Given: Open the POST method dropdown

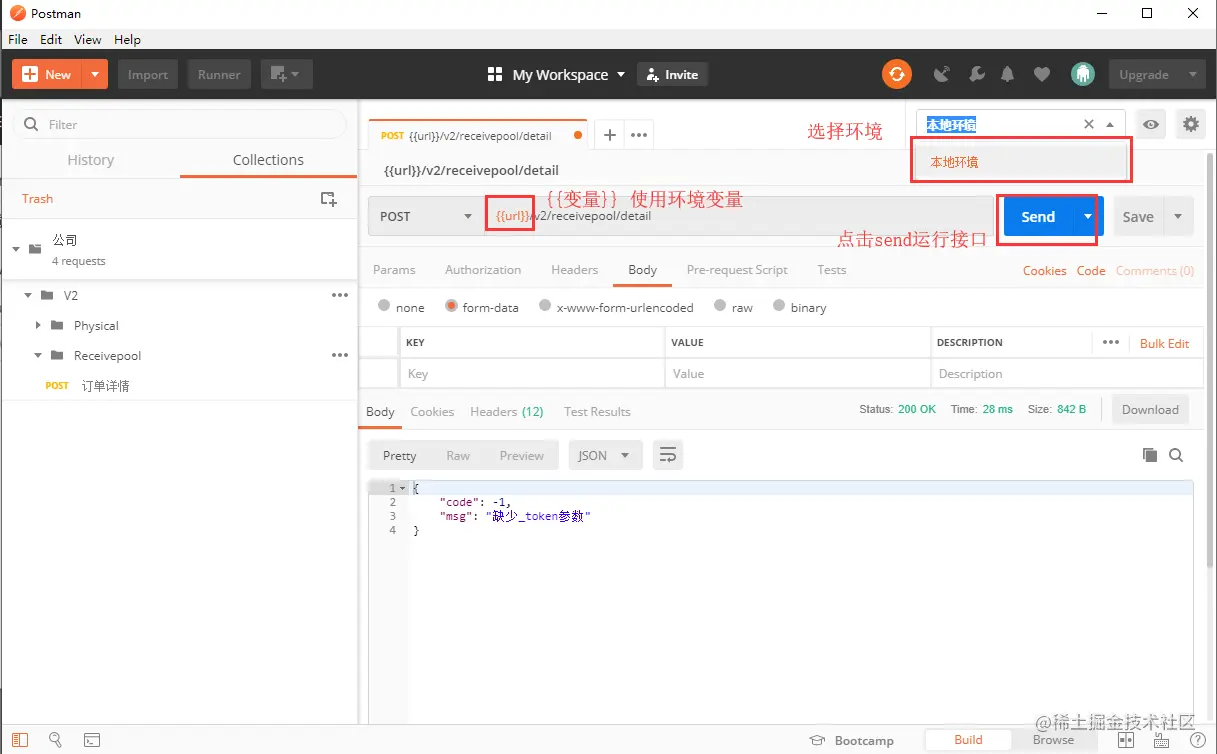Looking at the screenshot, I should (424, 216).
